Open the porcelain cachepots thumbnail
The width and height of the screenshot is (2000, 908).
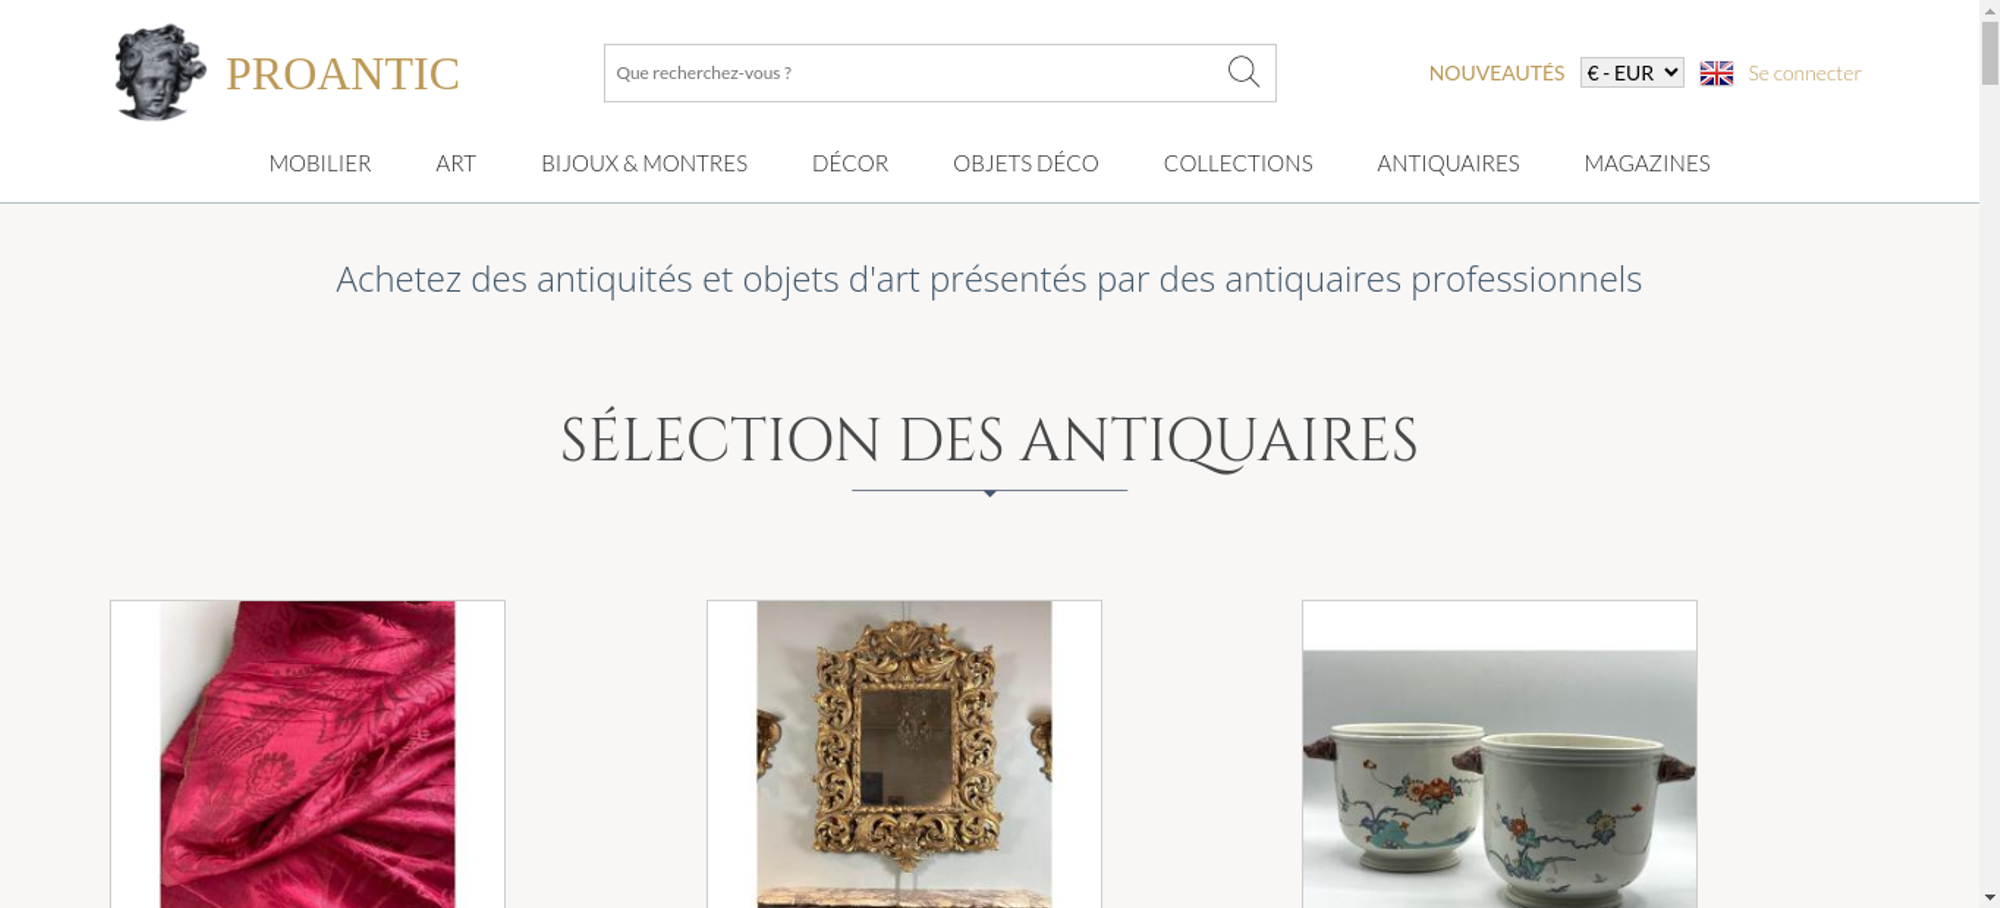coord(1499,754)
